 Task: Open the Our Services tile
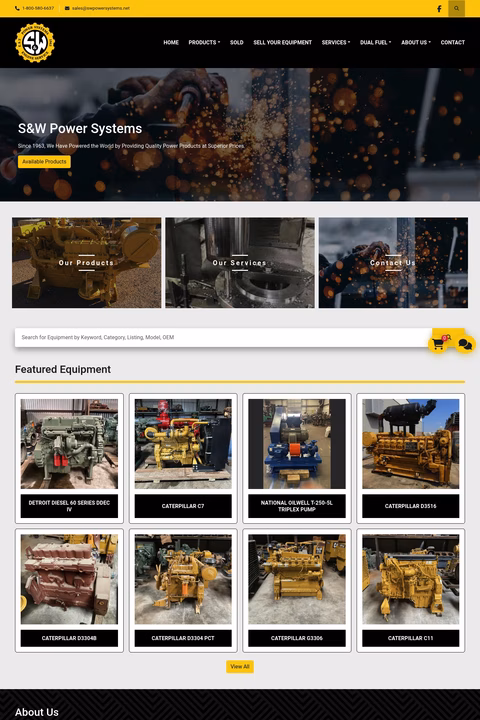240,263
